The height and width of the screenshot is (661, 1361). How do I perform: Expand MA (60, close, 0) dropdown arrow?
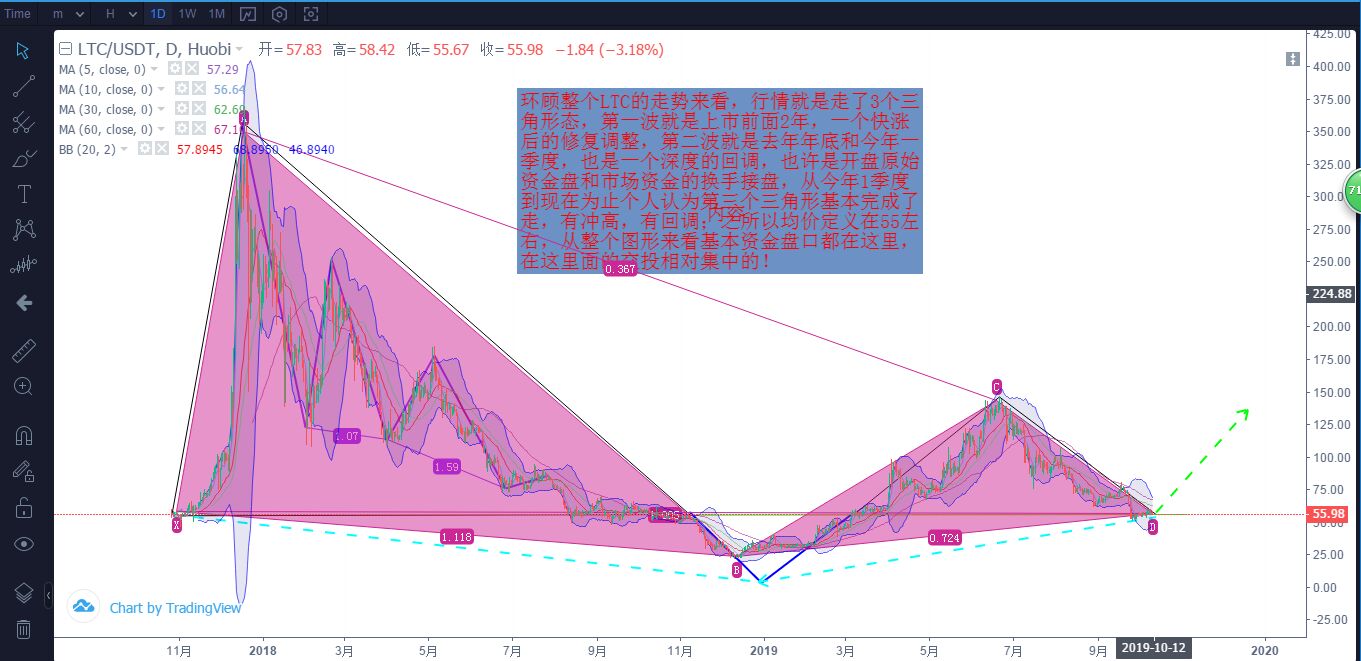coord(162,129)
